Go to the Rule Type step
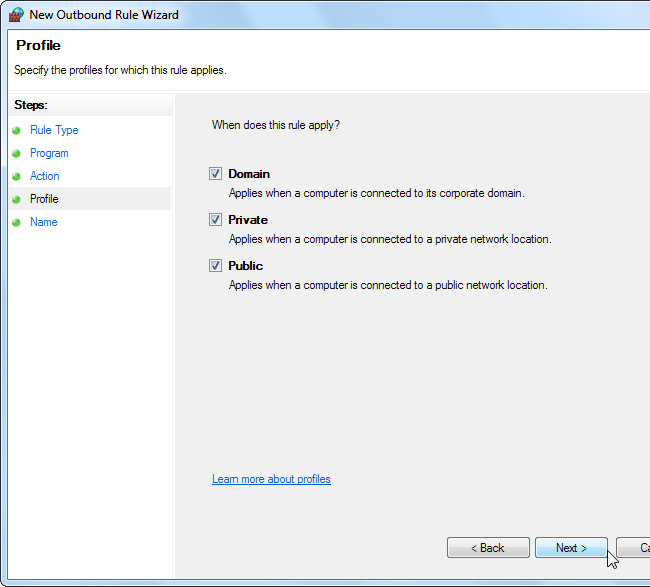Image resolution: width=650 pixels, height=587 pixels. pos(54,130)
